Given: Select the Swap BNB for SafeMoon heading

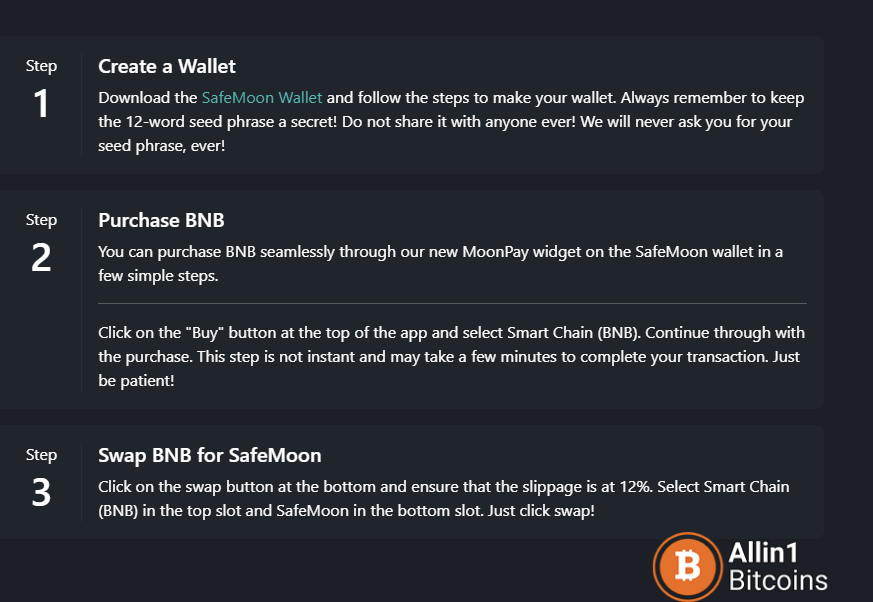Looking at the screenshot, I should pyautogui.click(x=210, y=455).
